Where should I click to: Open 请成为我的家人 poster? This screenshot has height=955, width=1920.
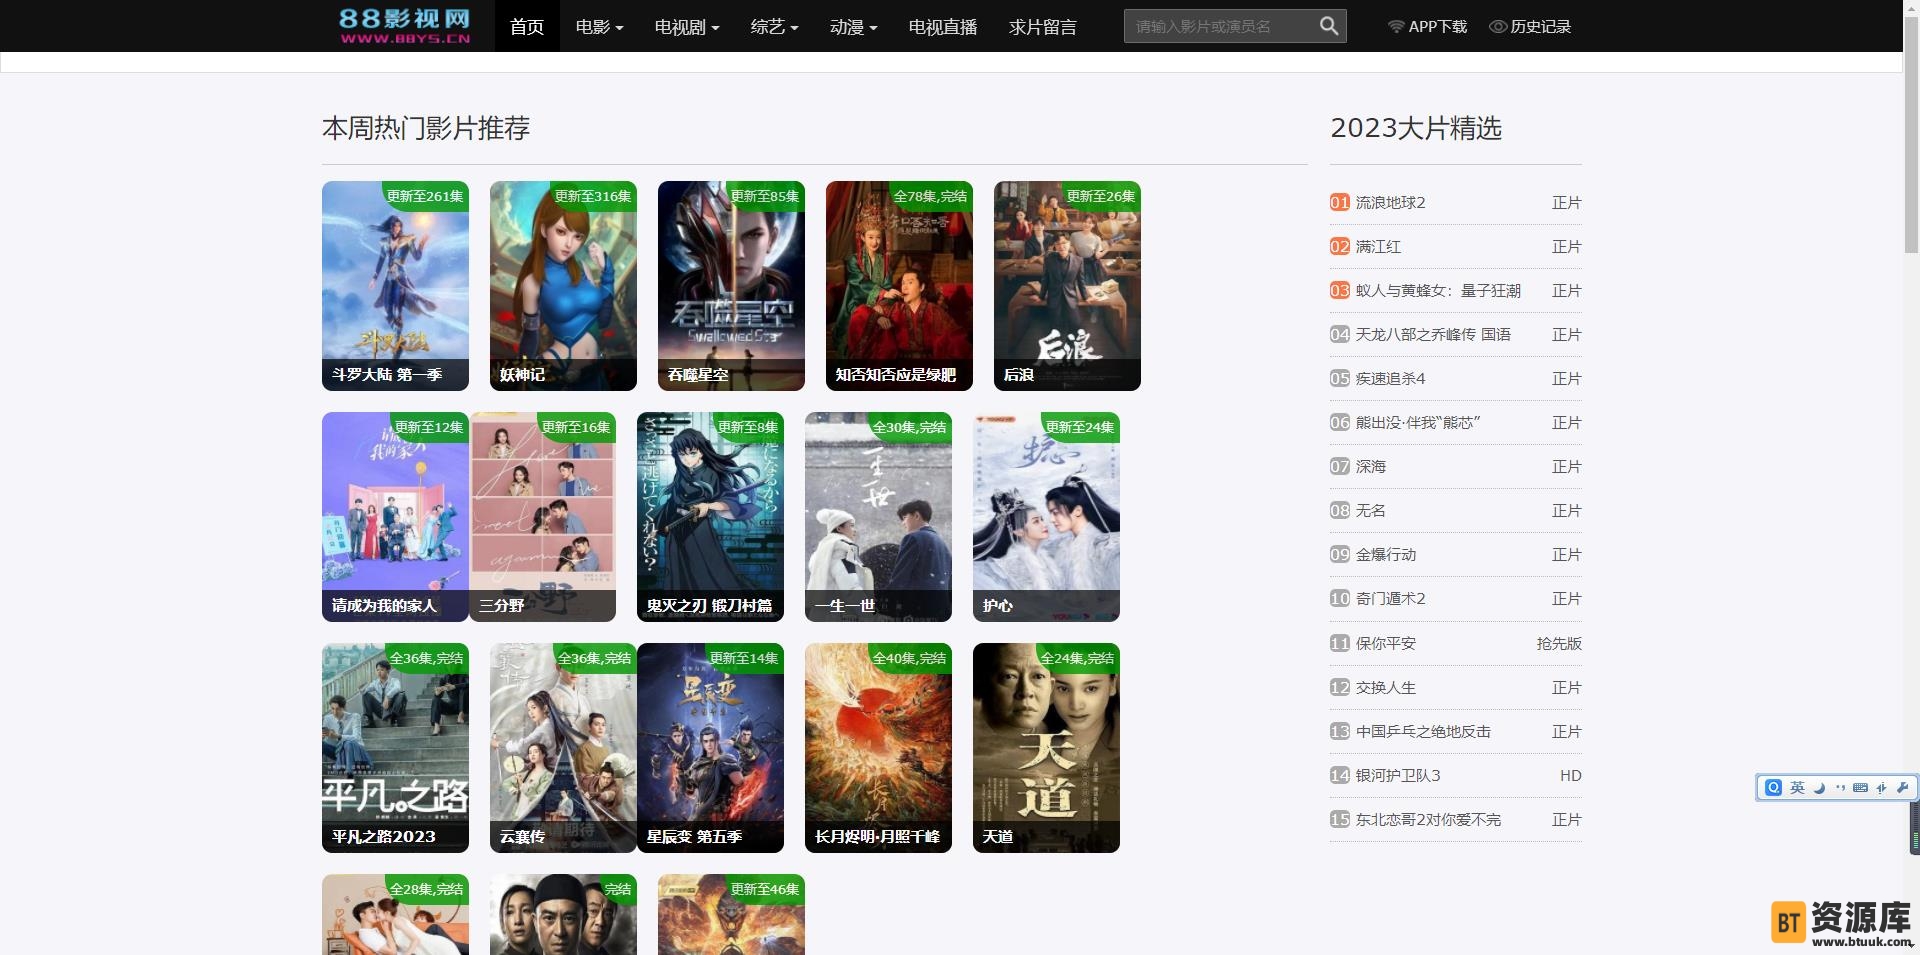point(395,517)
